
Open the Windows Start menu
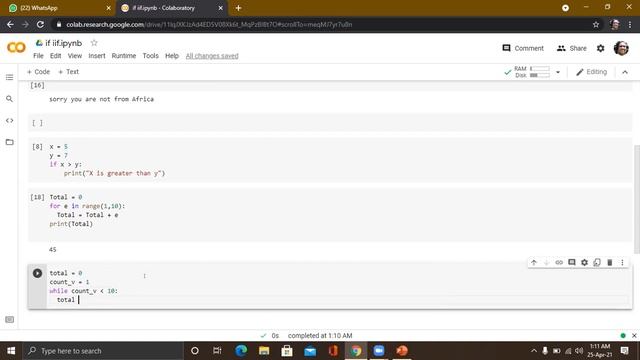click(11, 351)
